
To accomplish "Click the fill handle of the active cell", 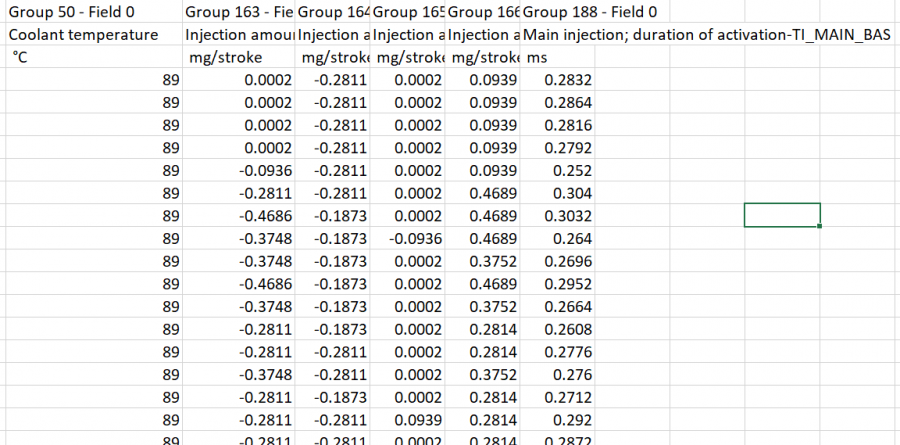I will pyautogui.click(x=820, y=227).
